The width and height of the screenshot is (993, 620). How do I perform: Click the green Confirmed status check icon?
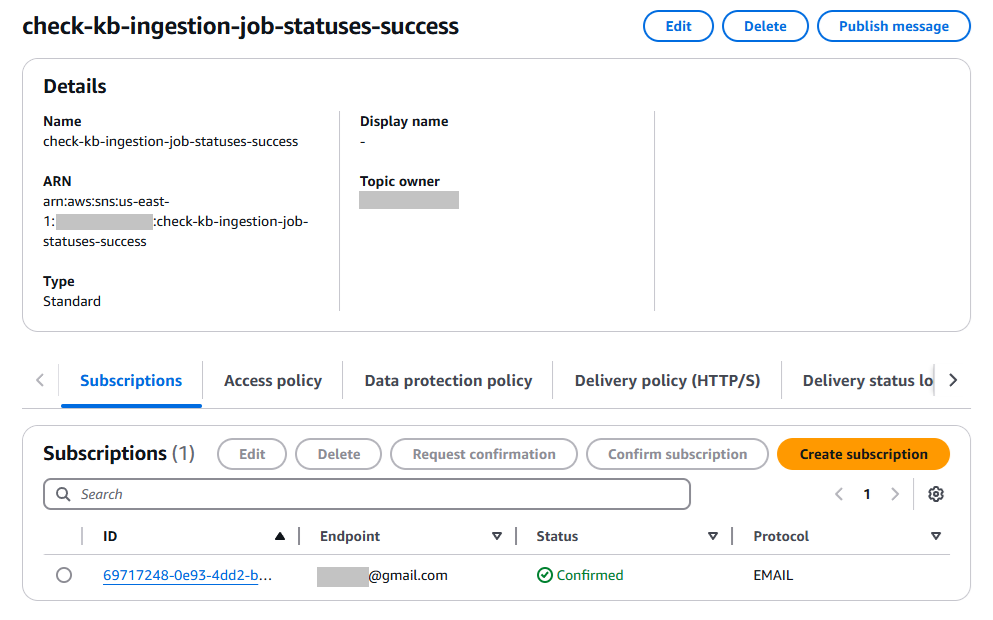click(545, 575)
